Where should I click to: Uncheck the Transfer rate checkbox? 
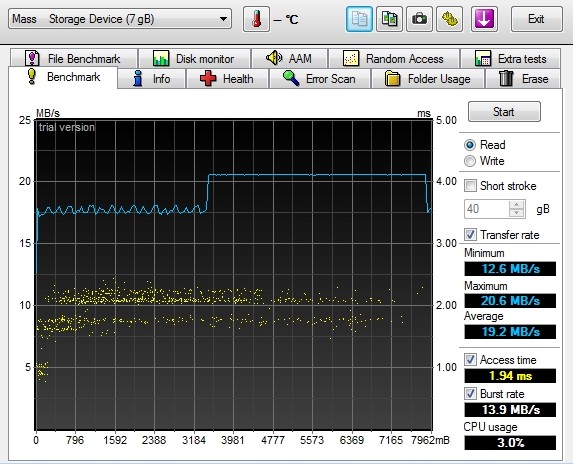tap(470, 235)
